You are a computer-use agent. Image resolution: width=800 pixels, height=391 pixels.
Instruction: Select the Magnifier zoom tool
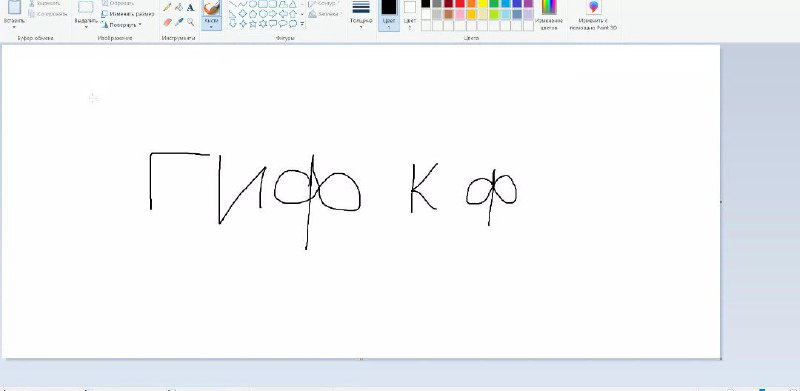coord(190,22)
